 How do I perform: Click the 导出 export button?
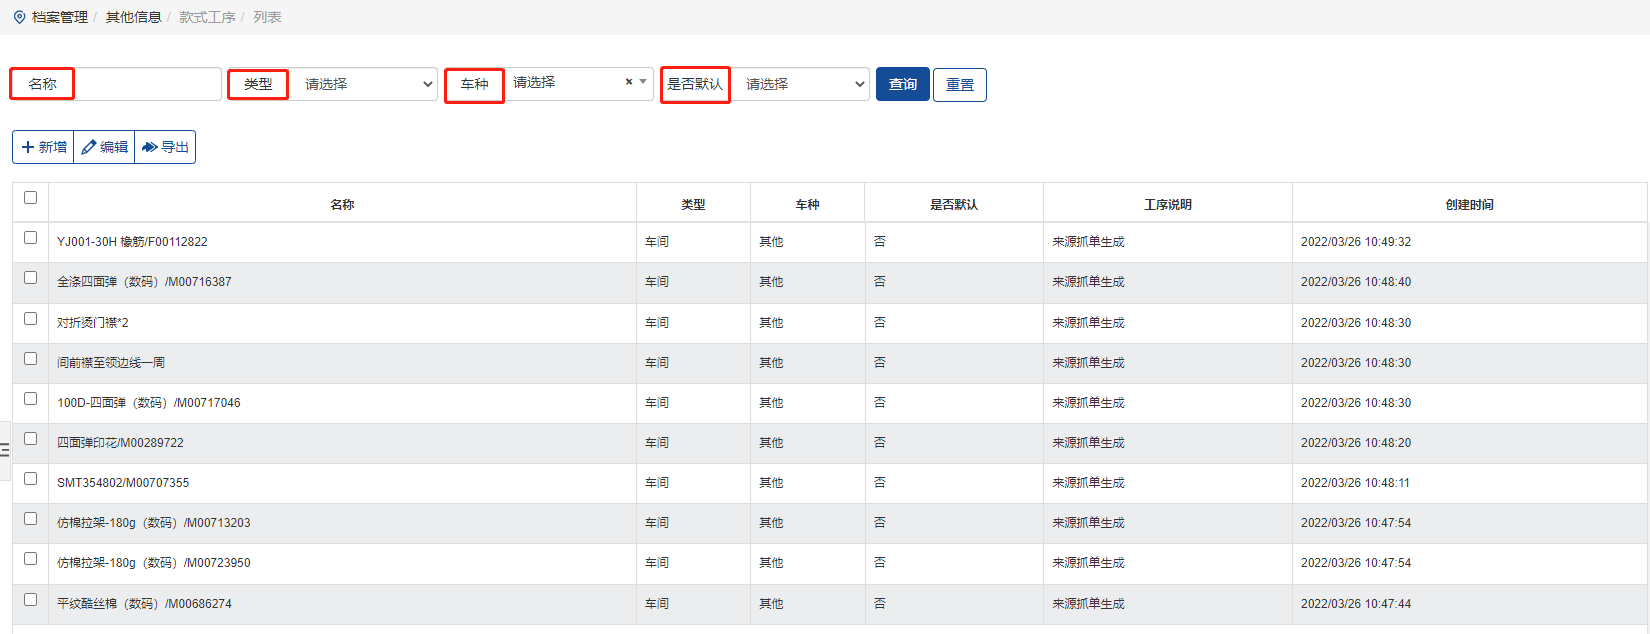[x=165, y=147]
